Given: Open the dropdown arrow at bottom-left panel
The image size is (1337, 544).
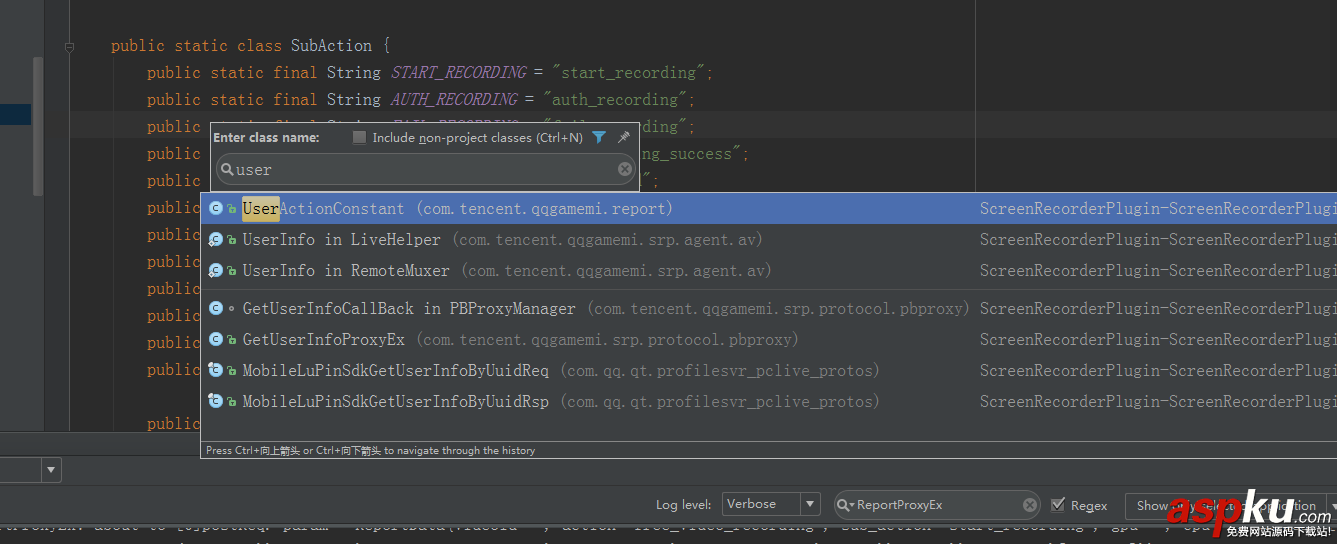Looking at the screenshot, I should [51, 469].
